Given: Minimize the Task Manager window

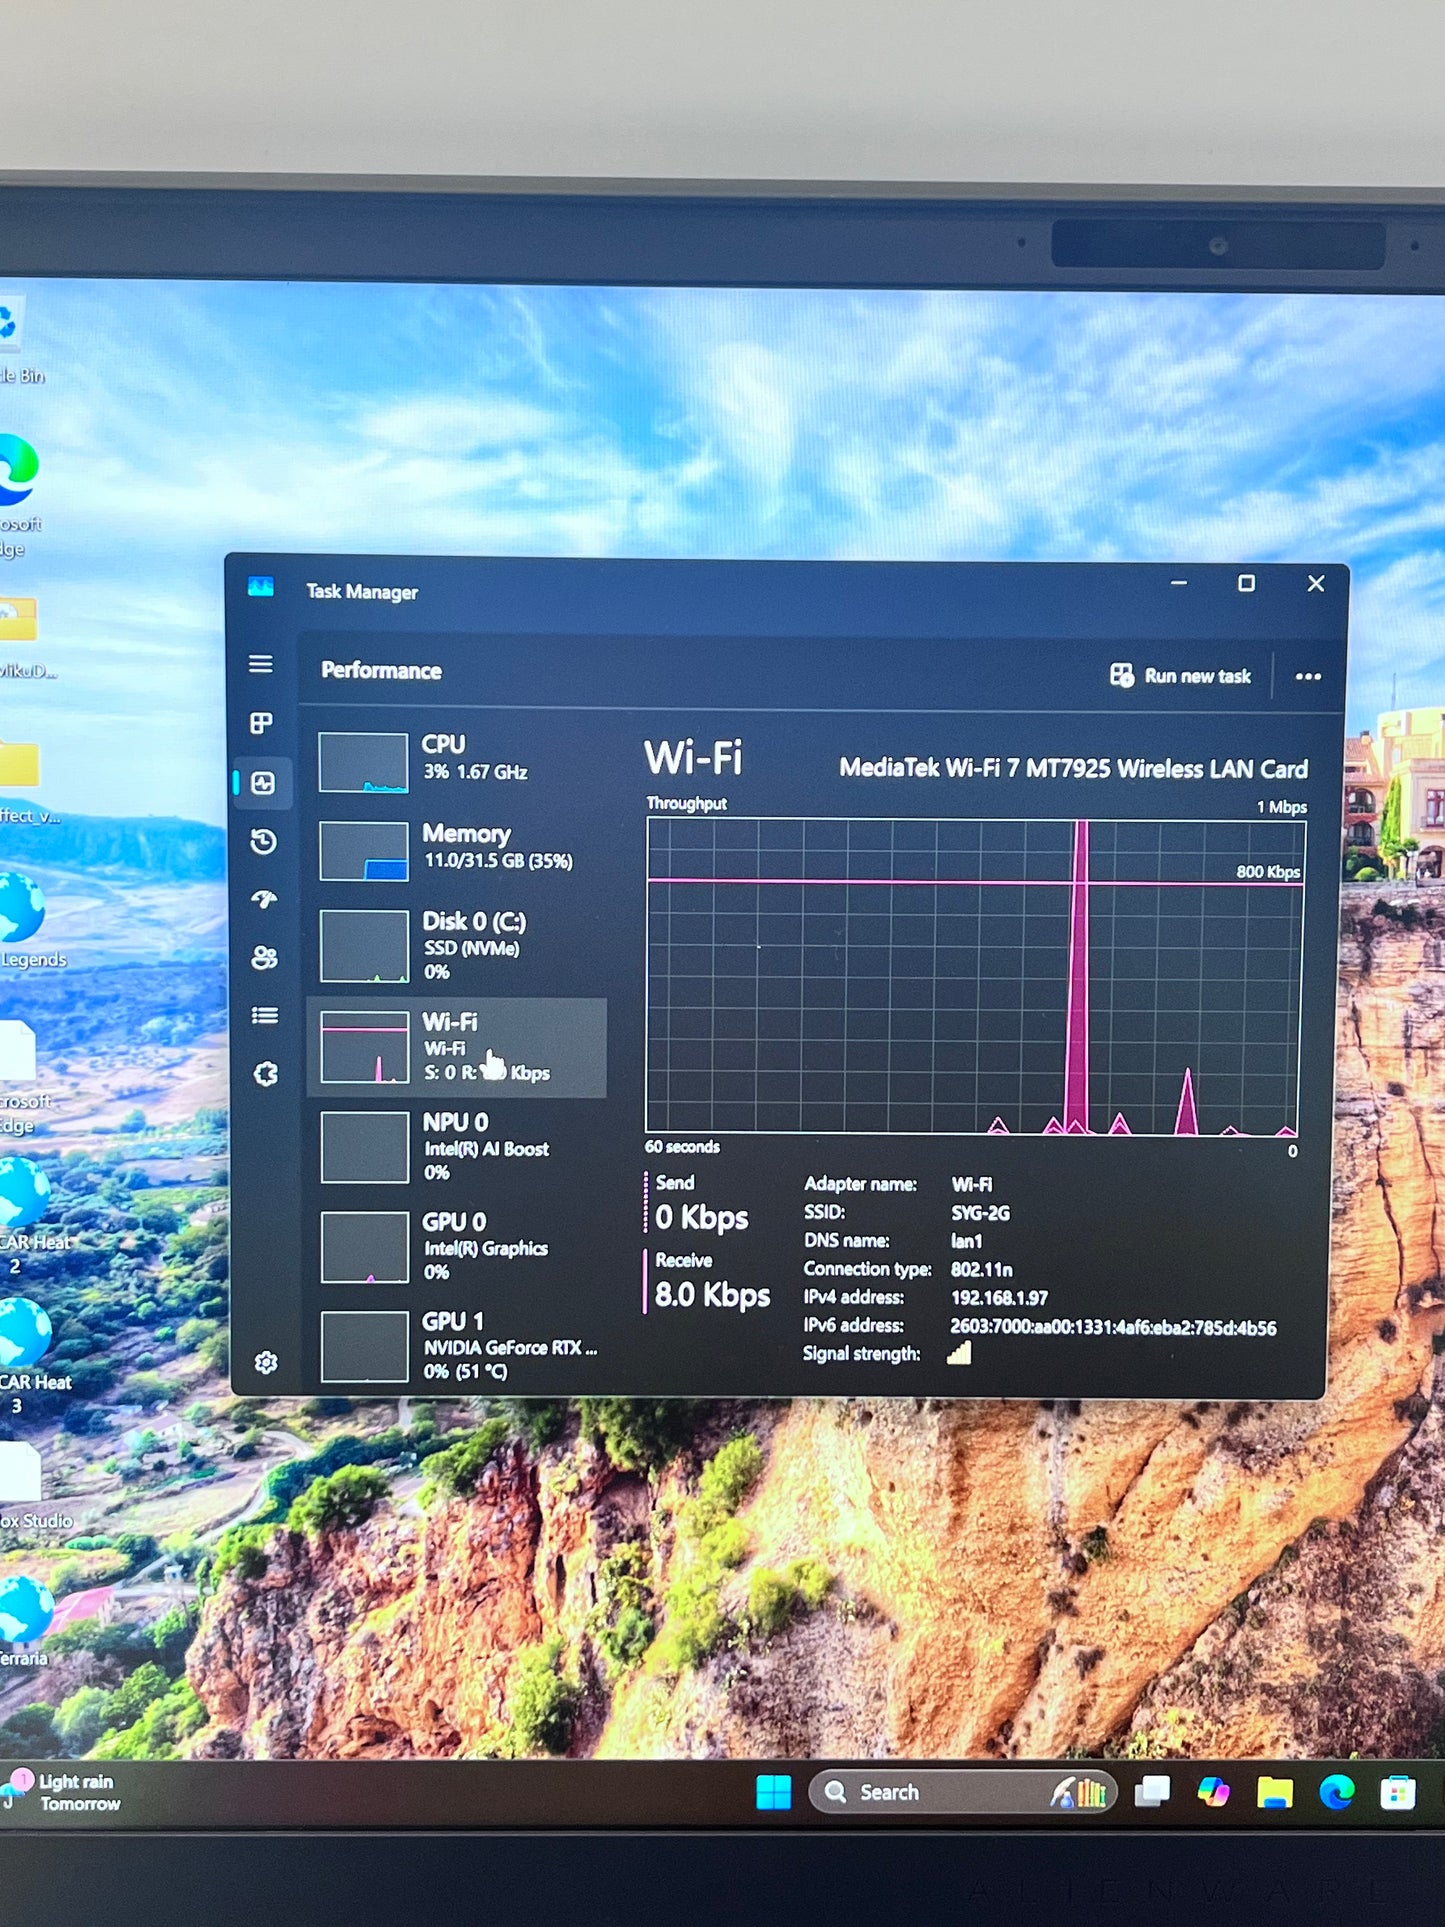Looking at the screenshot, I should [x=1179, y=583].
